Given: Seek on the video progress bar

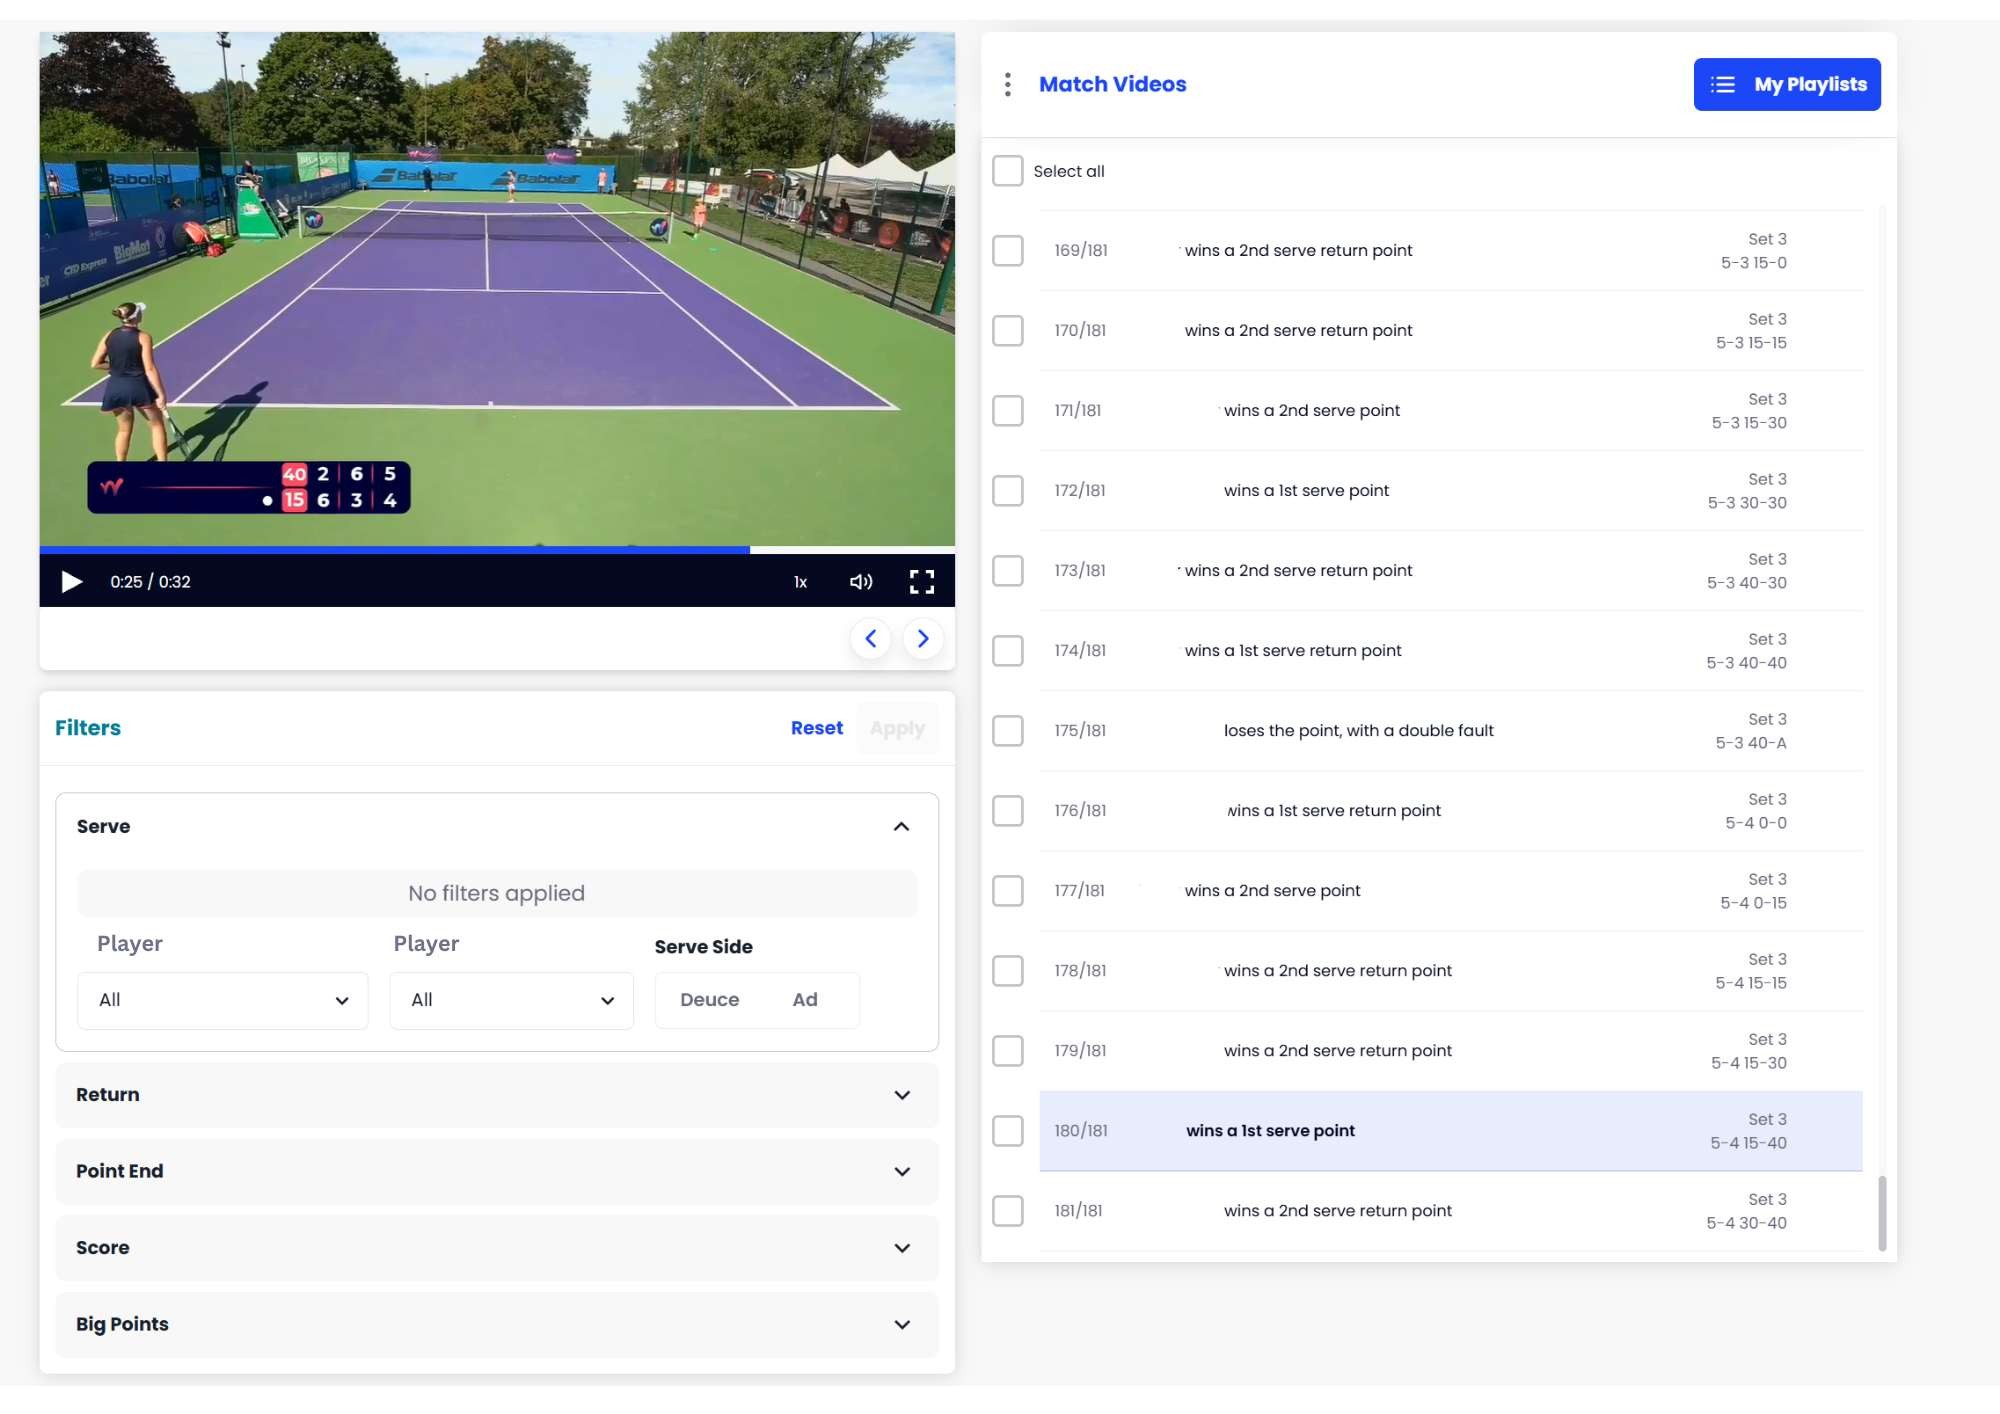Looking at the screenshot, I should pos(497,549).
